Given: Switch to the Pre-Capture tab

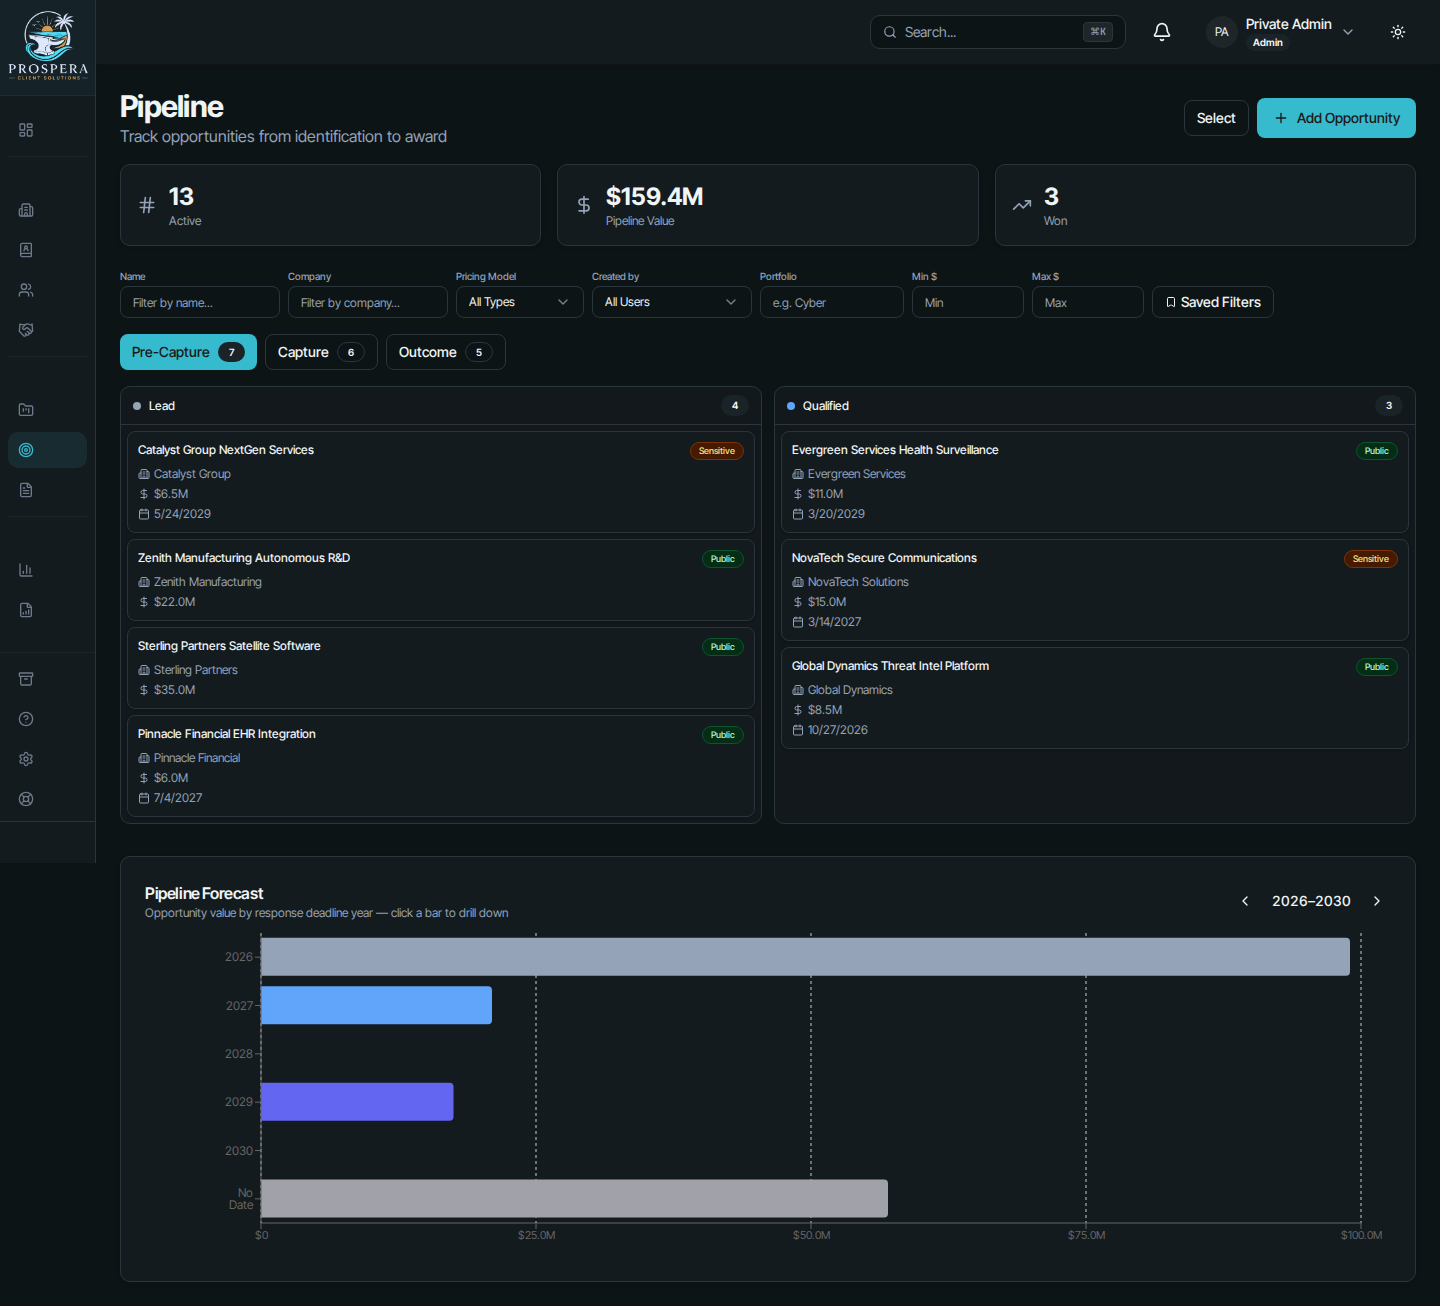Looking at the screenshot, I should click(188, 352).
